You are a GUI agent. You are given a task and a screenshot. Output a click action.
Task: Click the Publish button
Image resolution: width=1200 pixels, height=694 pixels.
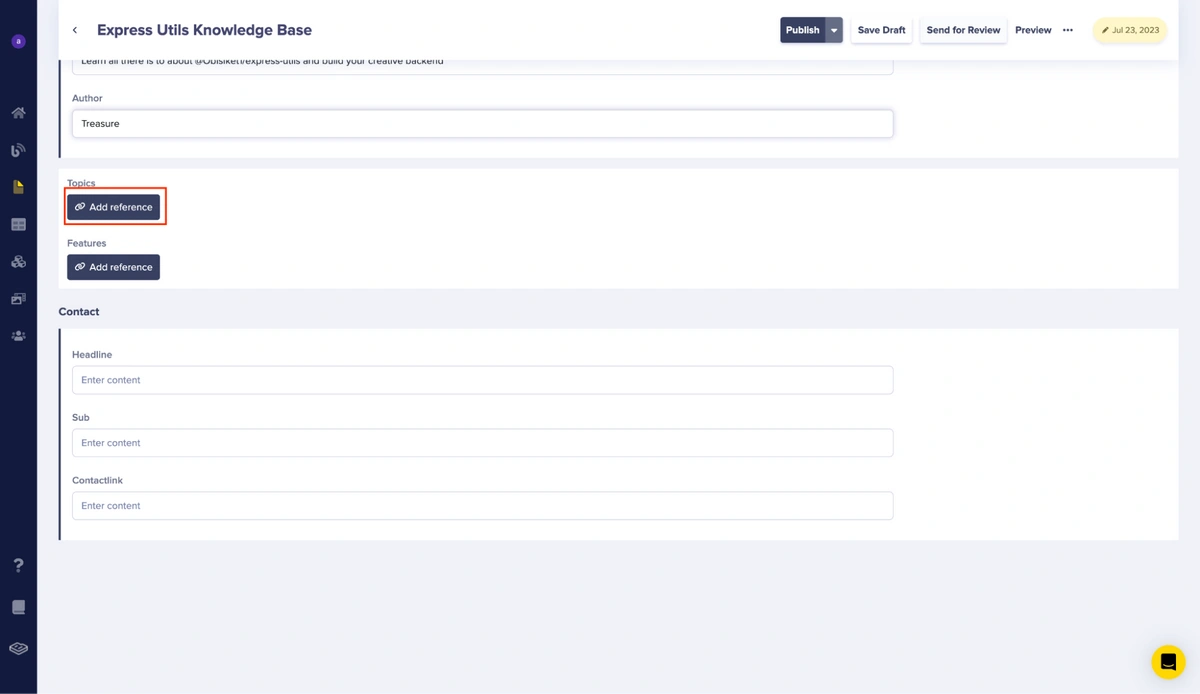tap(802, 30)
